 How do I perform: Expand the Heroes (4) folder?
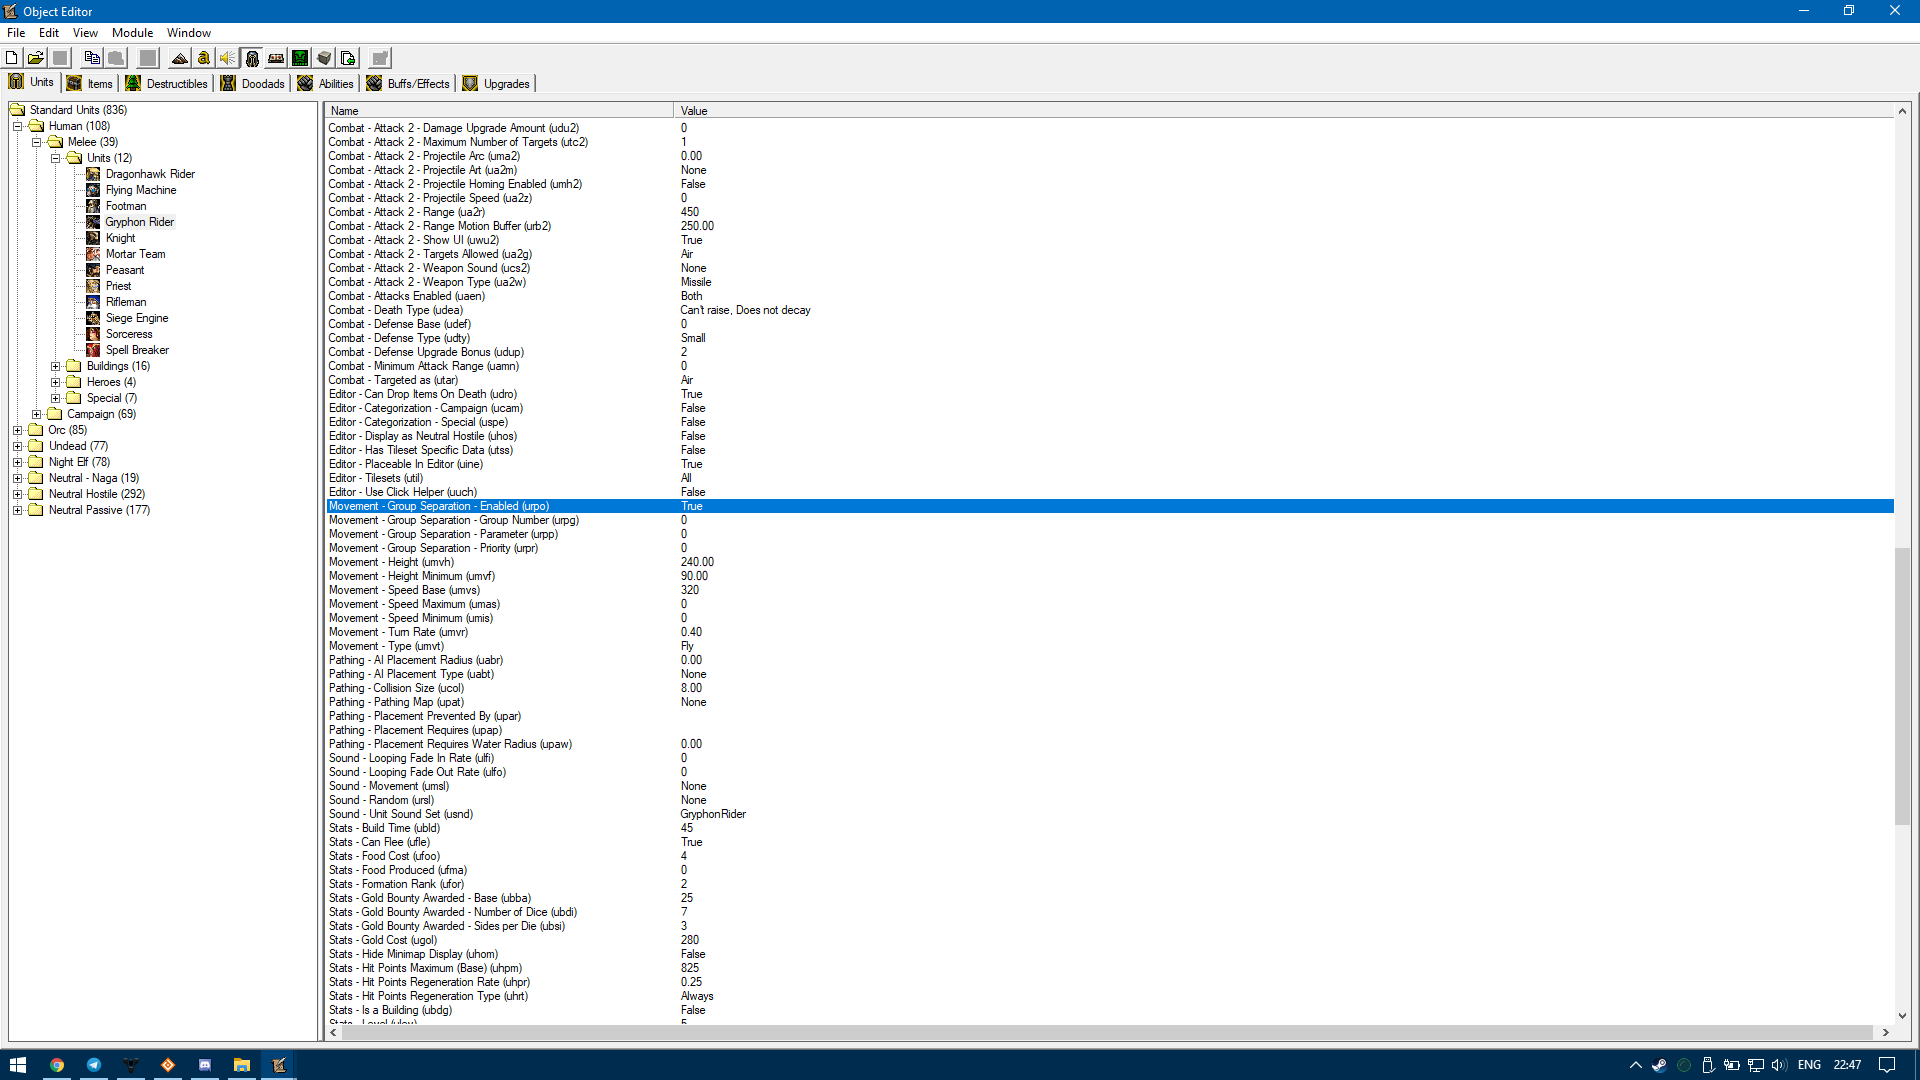(56, 382)
